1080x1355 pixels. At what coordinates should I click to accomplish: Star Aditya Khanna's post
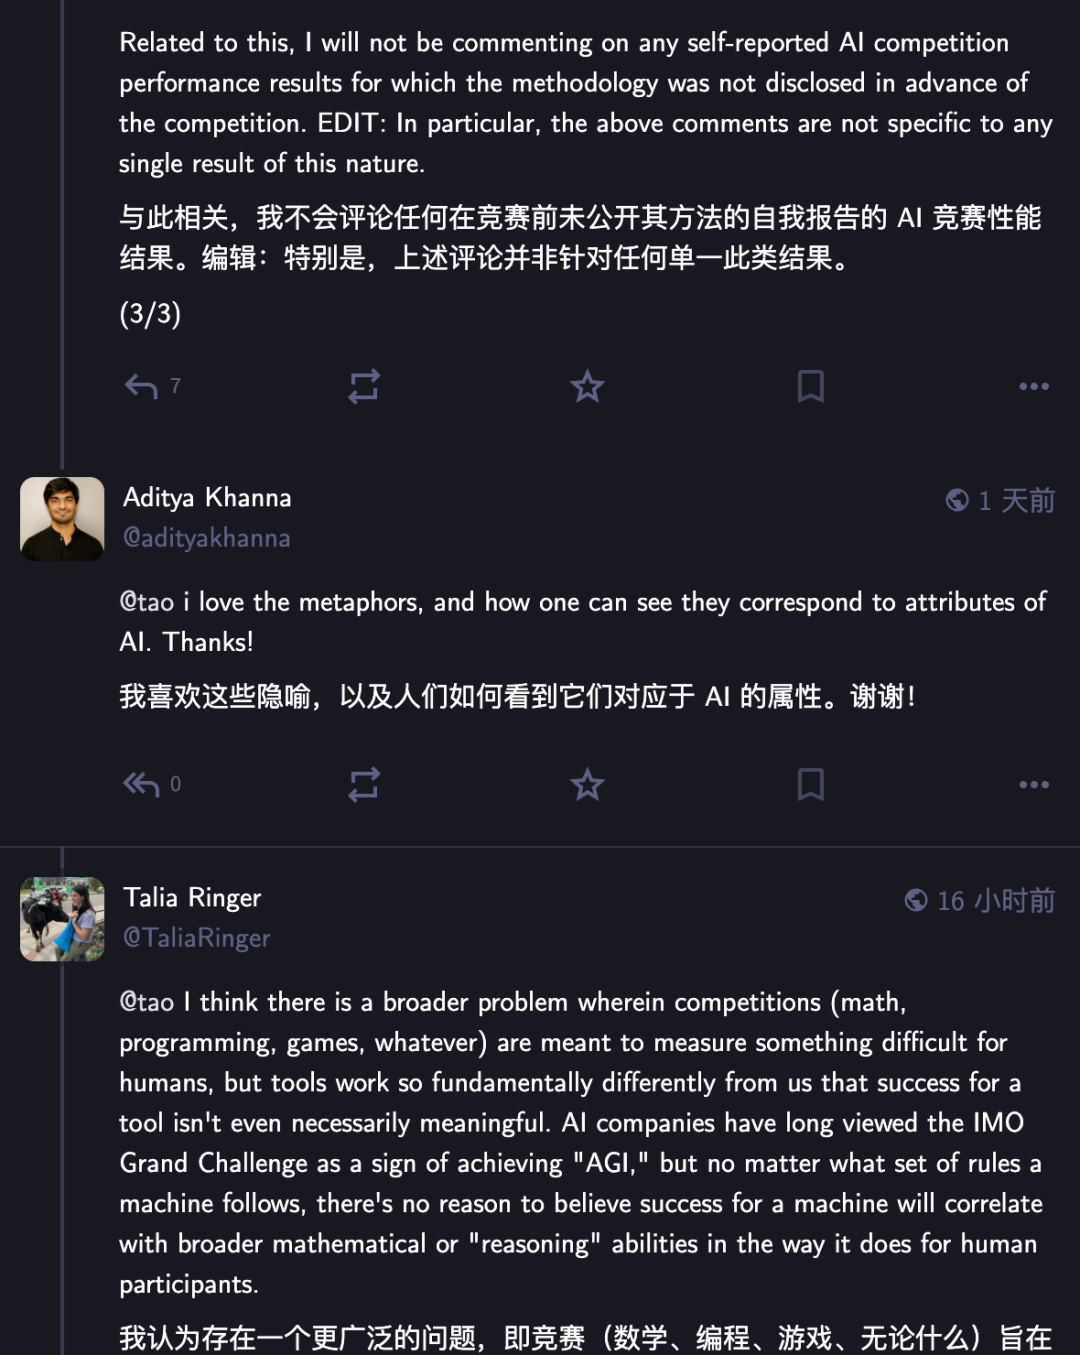pos(587,784)
